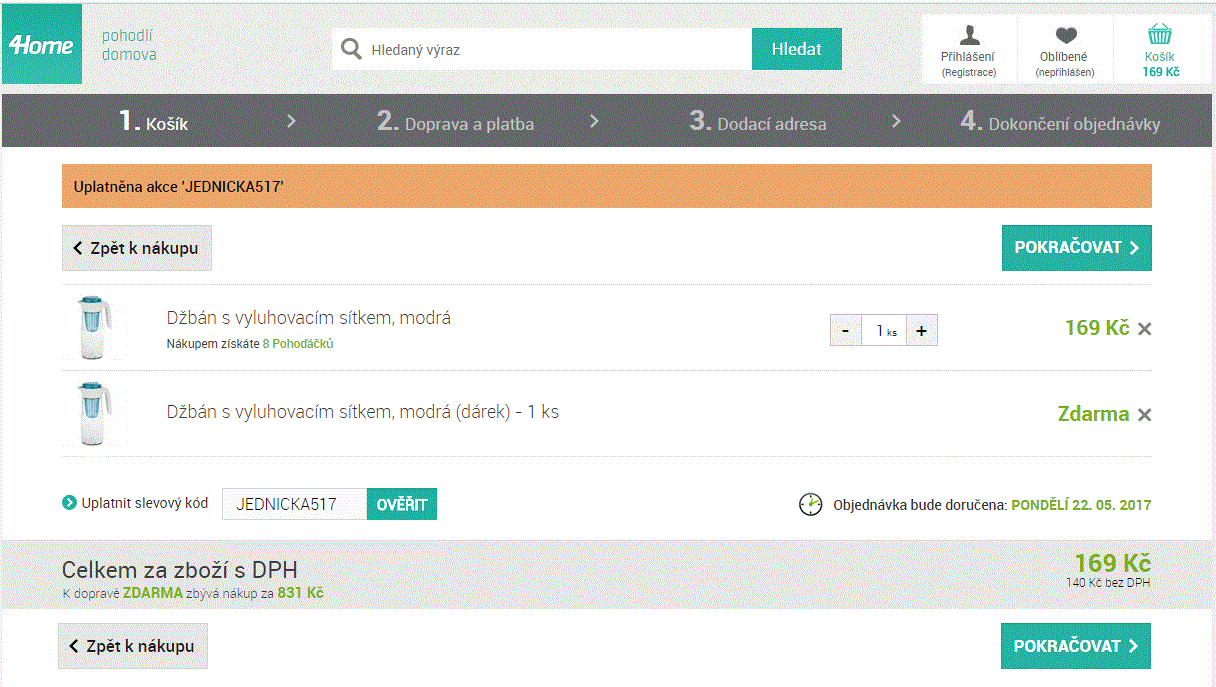
Task: Go to step 3 Dodací adresa
Action: point(758,122)
